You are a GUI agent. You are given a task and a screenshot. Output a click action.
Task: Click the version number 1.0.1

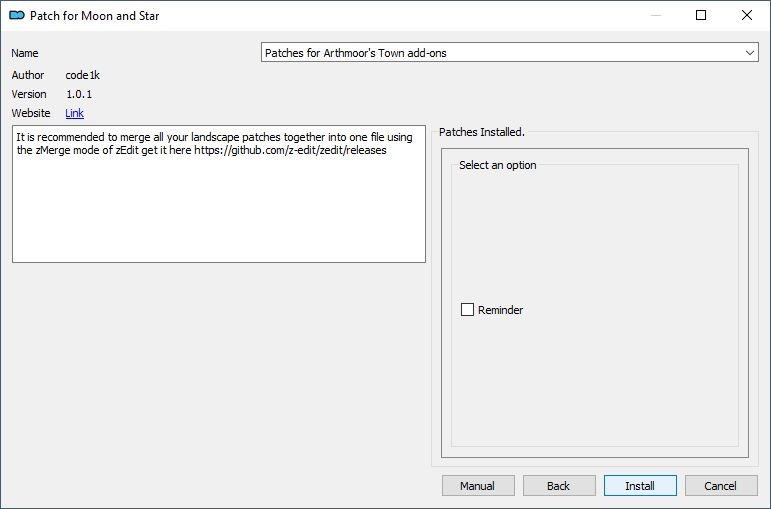tap(79, 94)
